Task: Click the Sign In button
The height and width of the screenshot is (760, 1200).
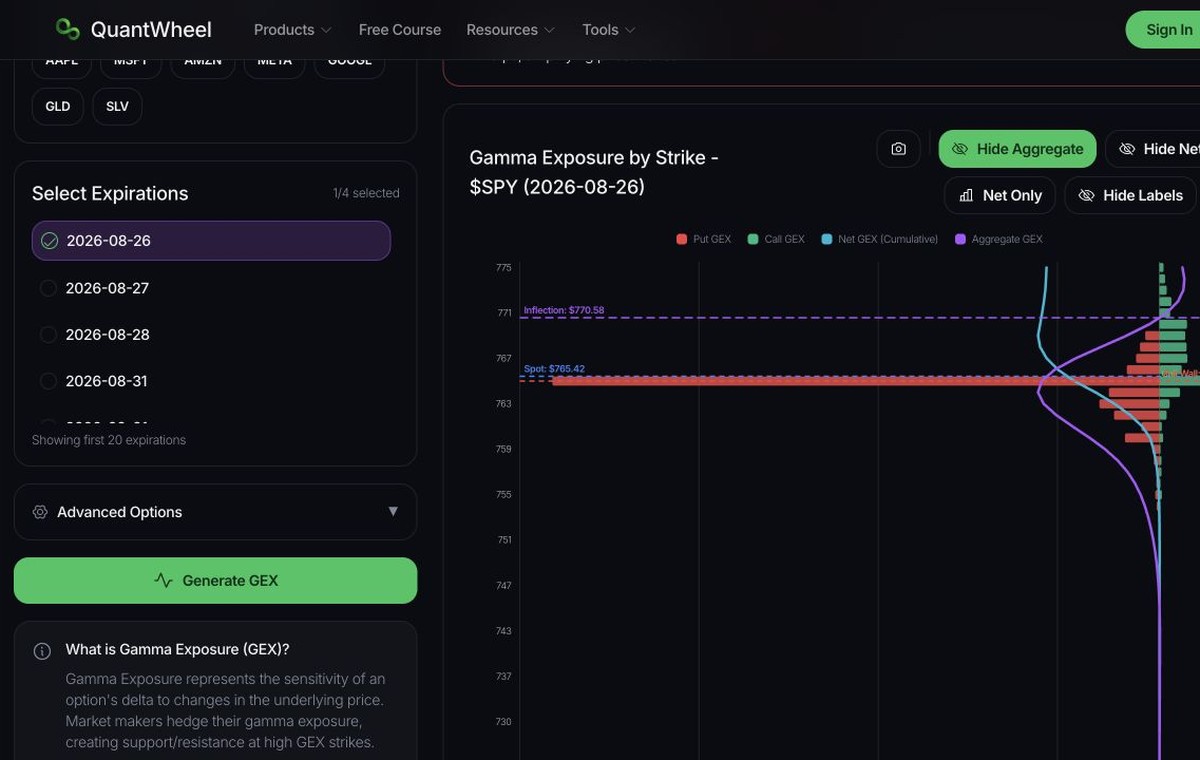Action: [1165, 30]
